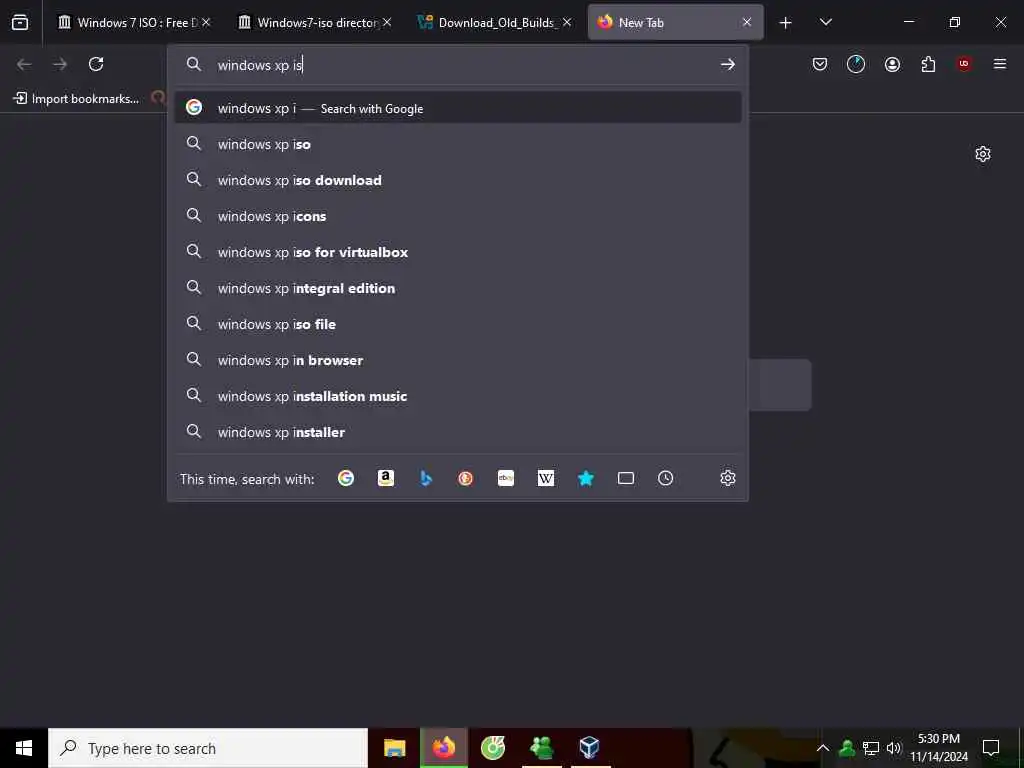1024x768 pixels.
Task: Open the Firefox hamburger menu
Action: pos(1000,64)
